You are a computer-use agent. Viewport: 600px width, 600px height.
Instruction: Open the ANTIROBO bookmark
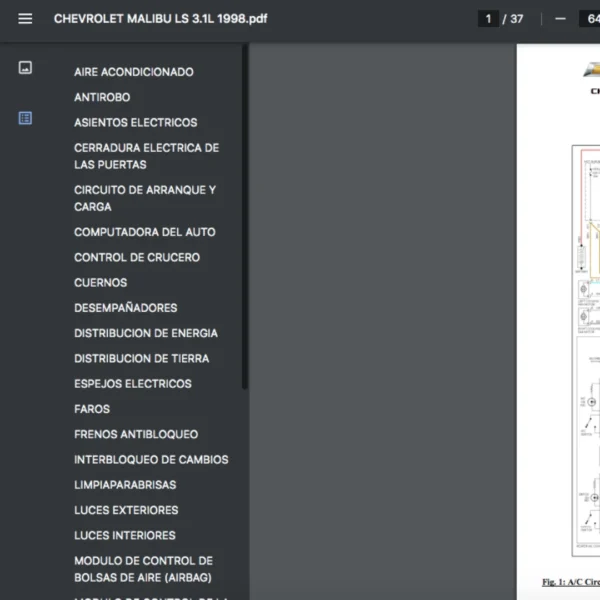click(102, 97)
